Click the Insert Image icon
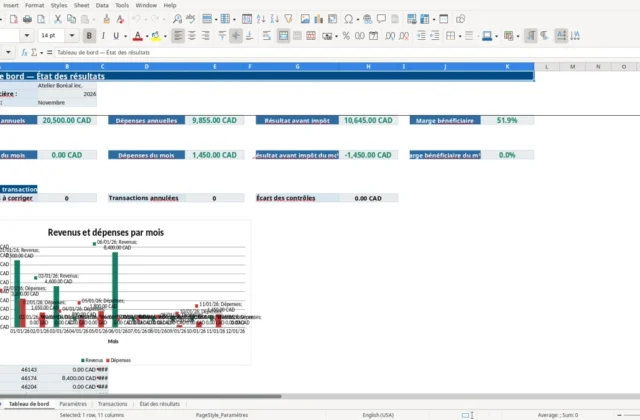This screenshot has height=420, width=640. point(305,19)
